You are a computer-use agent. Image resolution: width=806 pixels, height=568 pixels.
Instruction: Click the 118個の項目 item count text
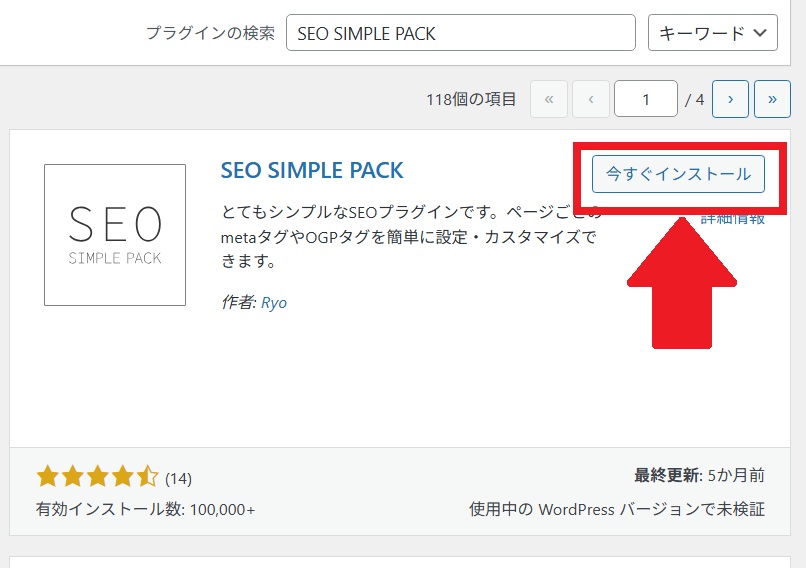(471, 99)
